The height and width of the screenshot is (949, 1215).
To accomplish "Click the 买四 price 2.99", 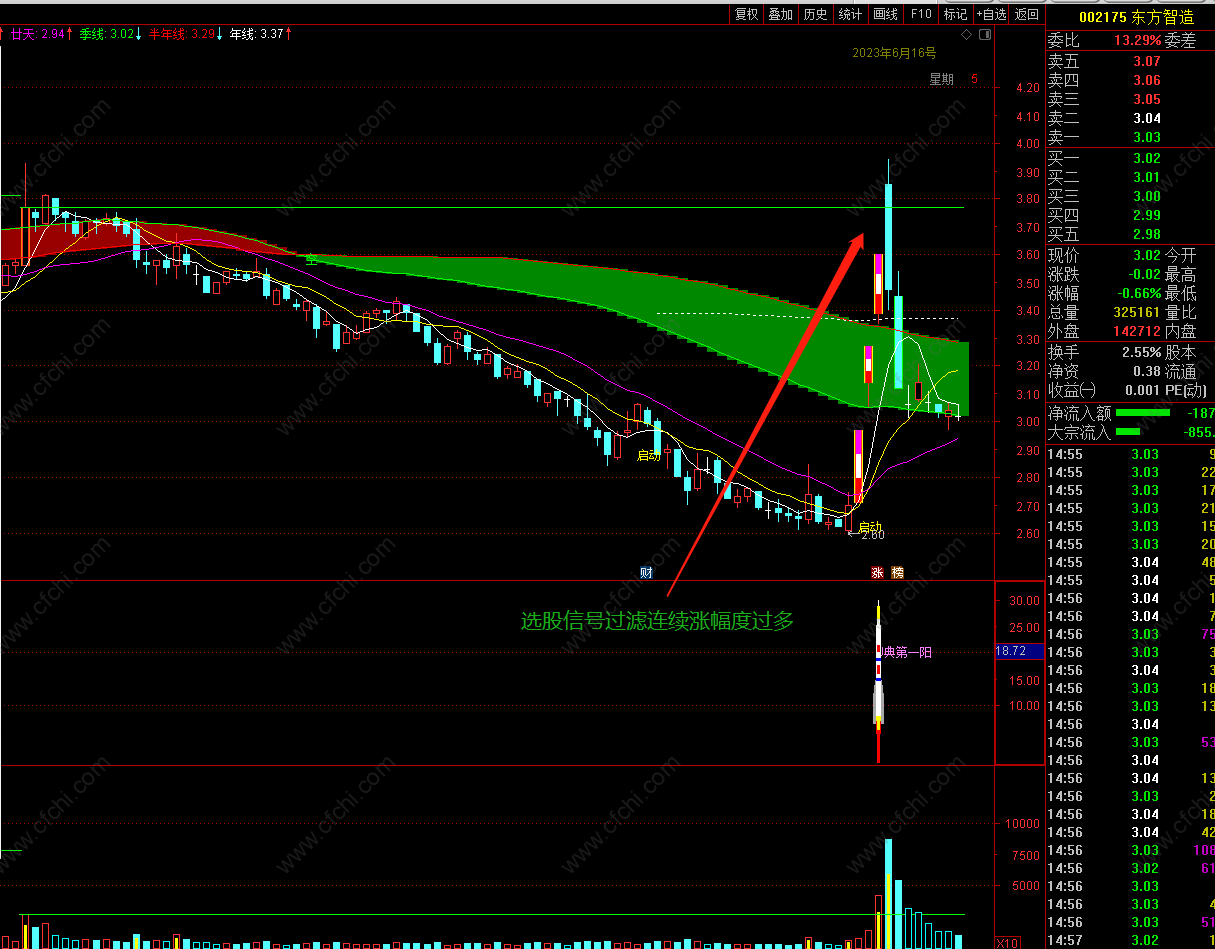I will click(x=1146, y=215).
